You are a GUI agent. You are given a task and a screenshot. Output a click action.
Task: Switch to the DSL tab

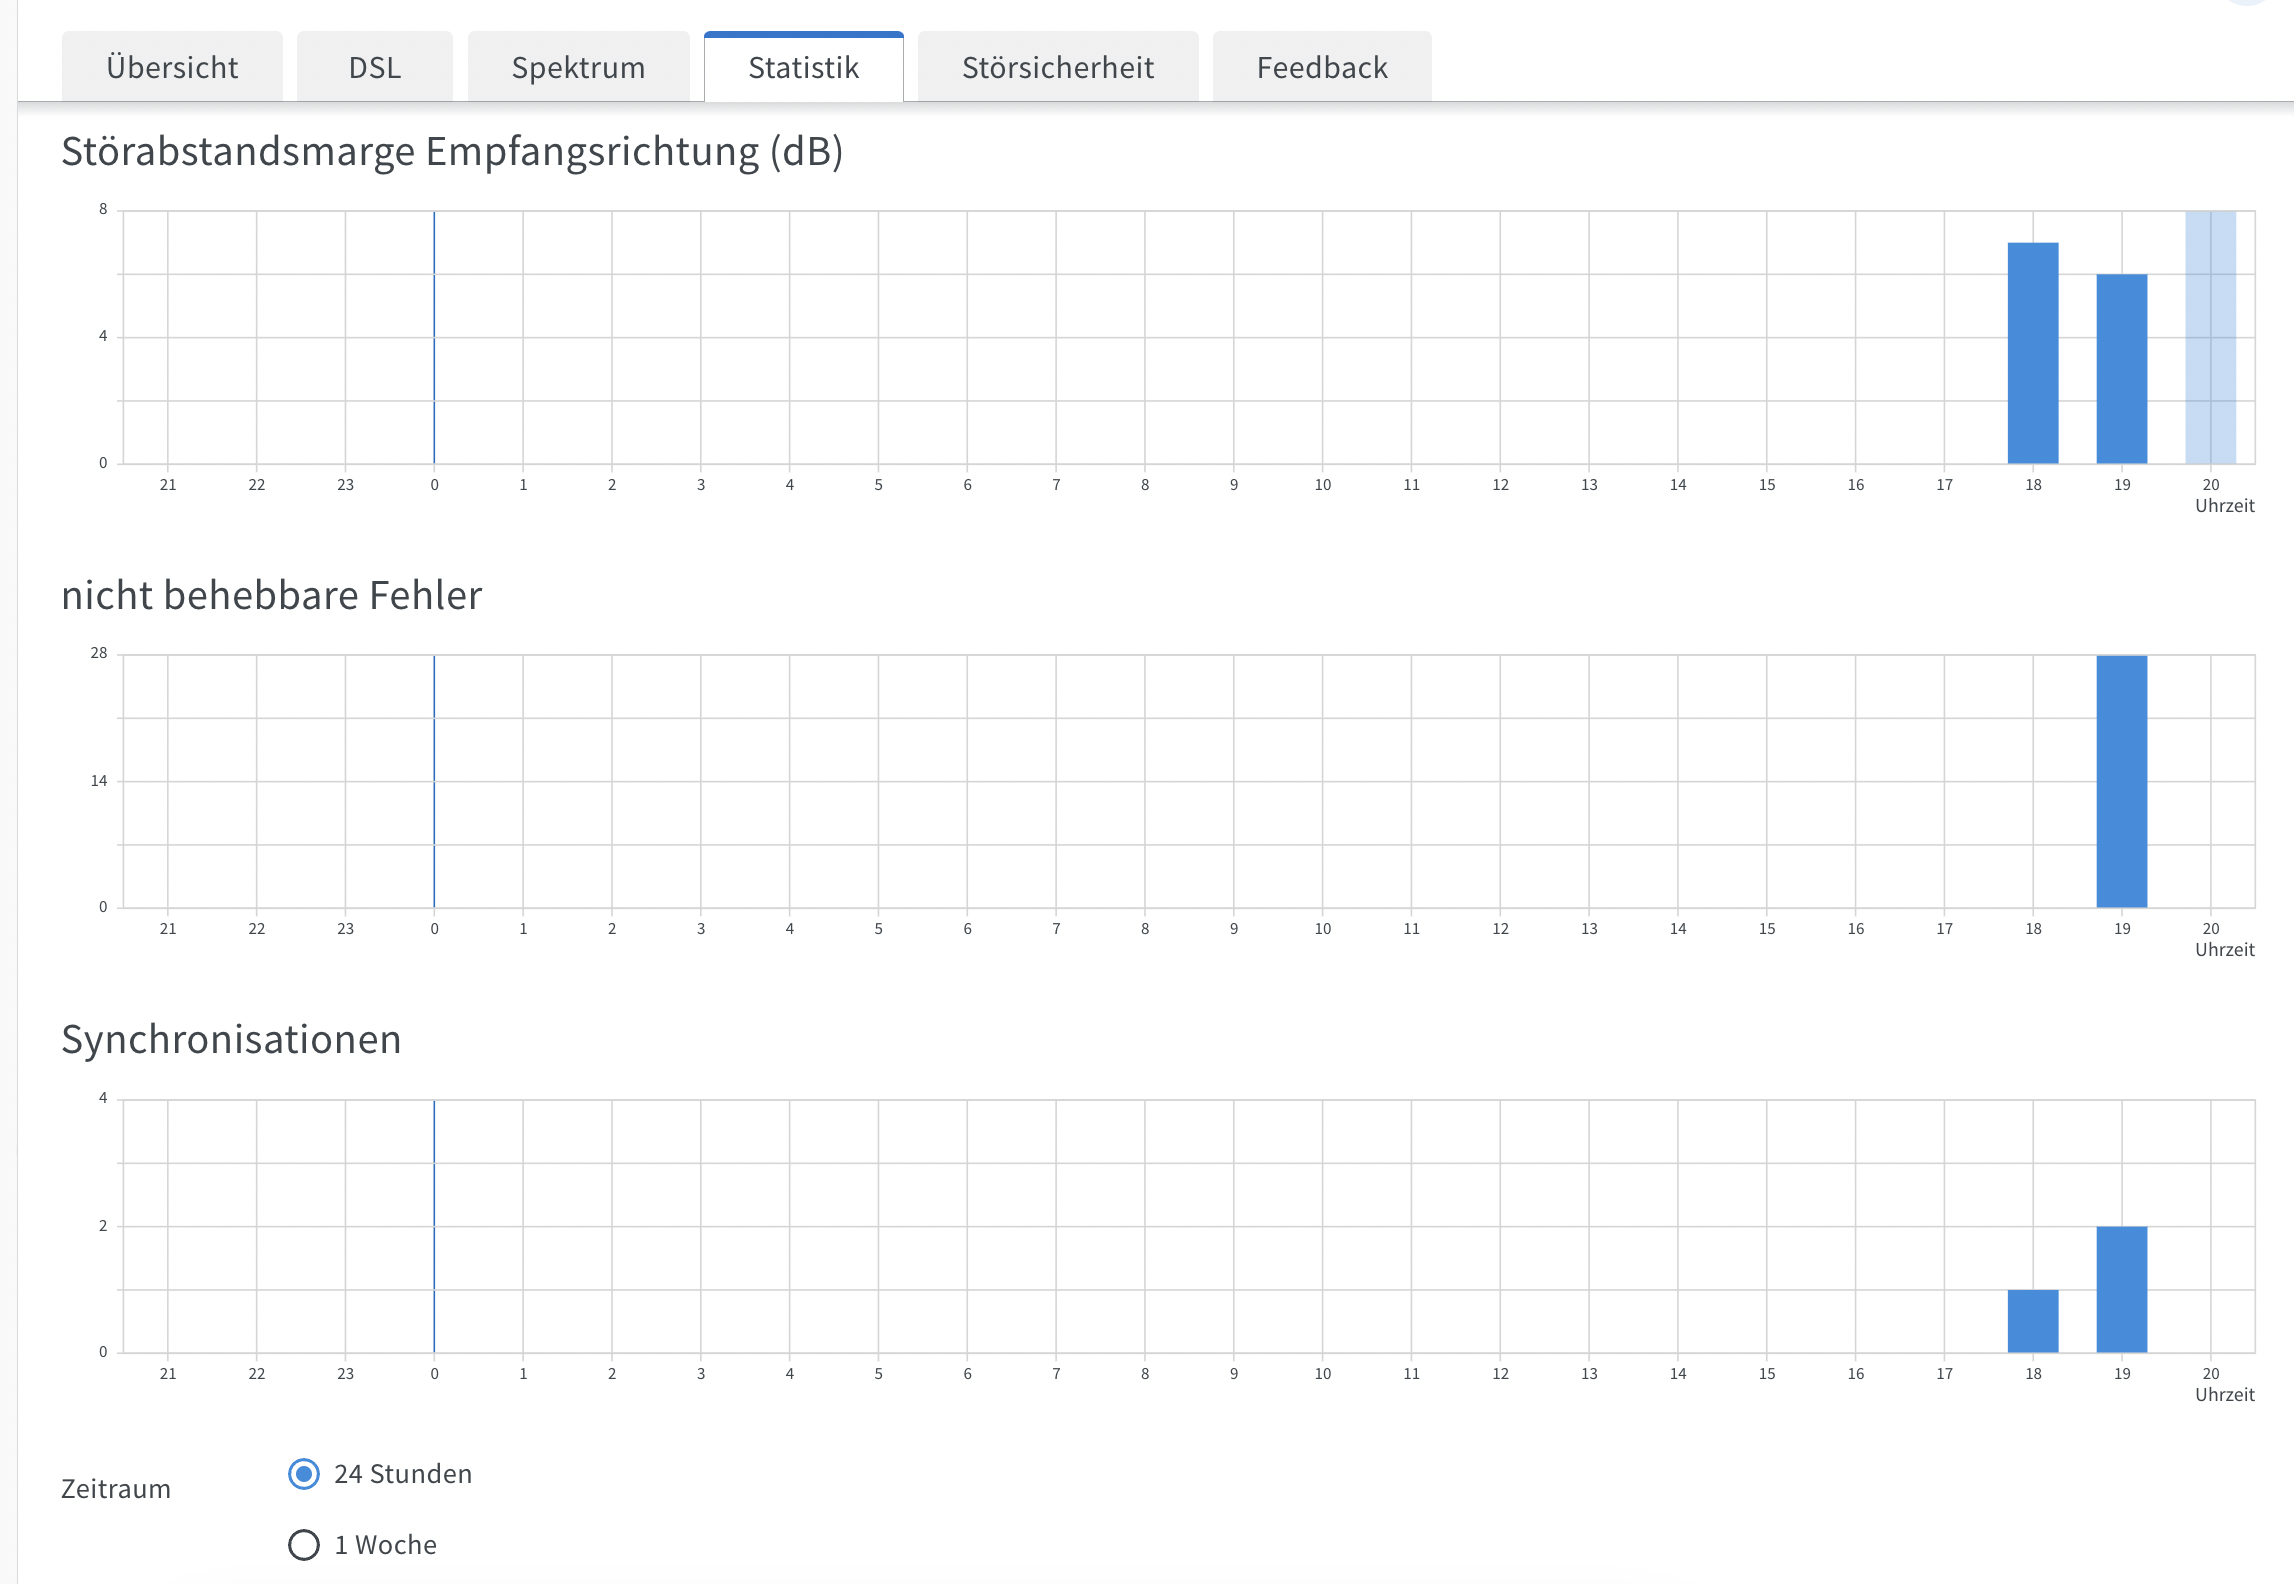[375, 68]
